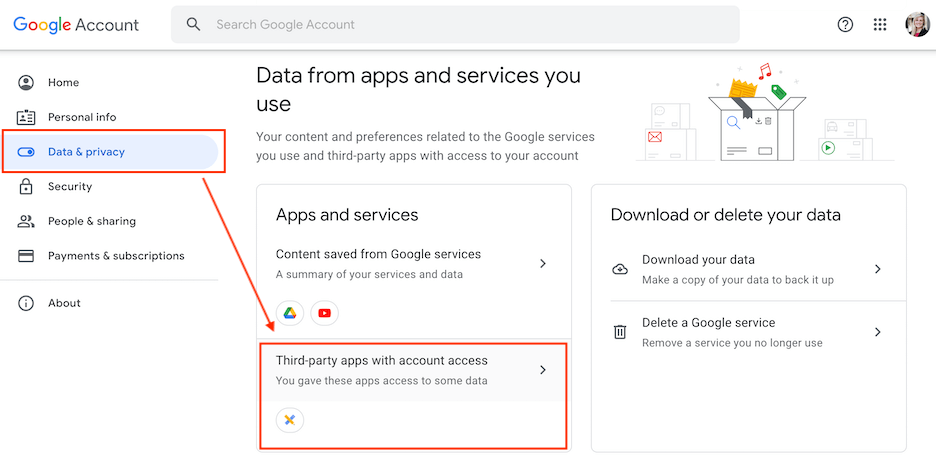Expand Third-party apps with account access chevron
The height and width of the screenshot is (460, 936).
coord(543,370)
